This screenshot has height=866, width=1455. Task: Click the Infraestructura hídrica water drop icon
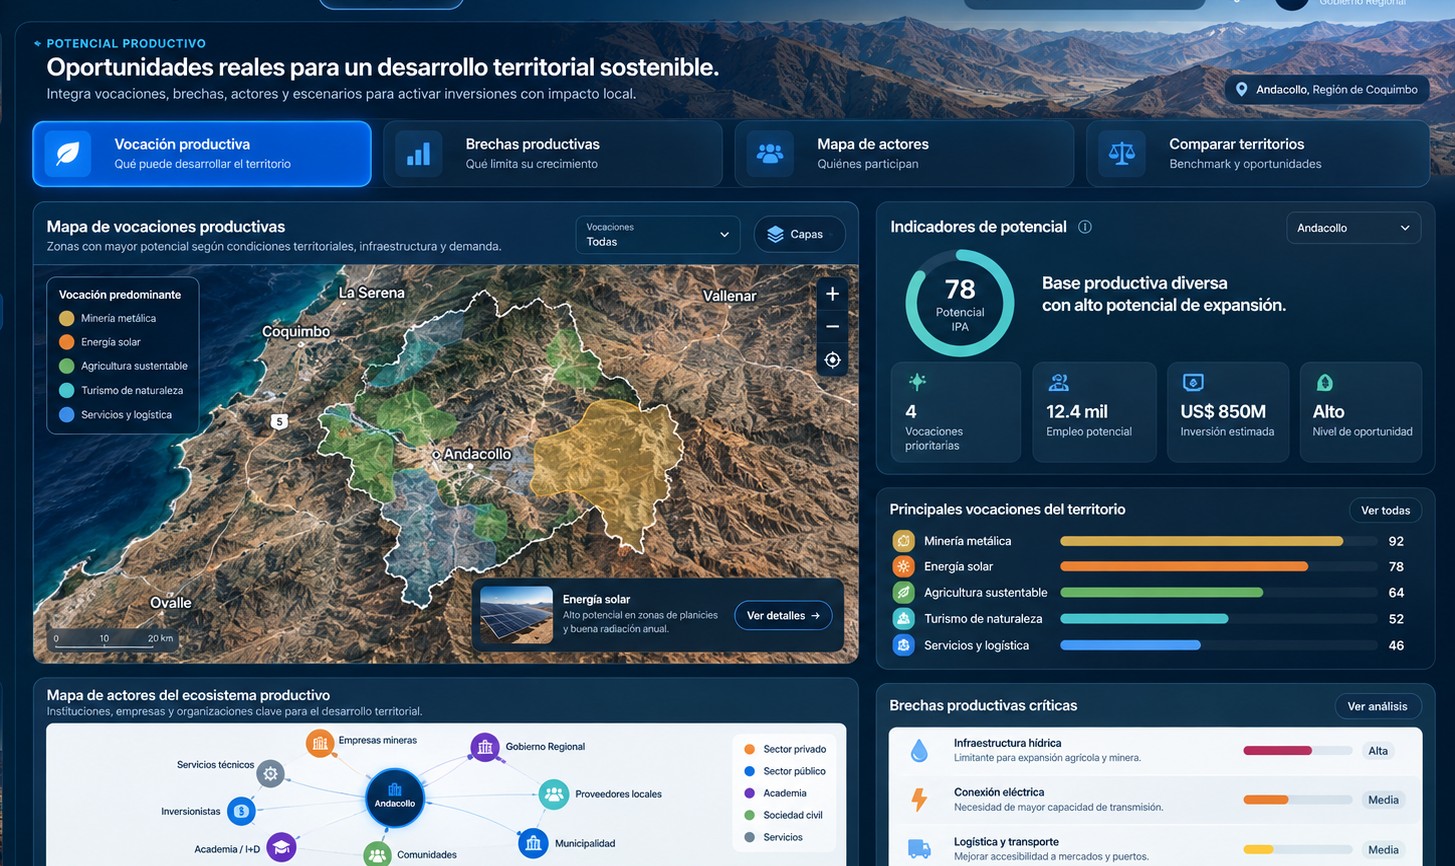click(919, 751)
